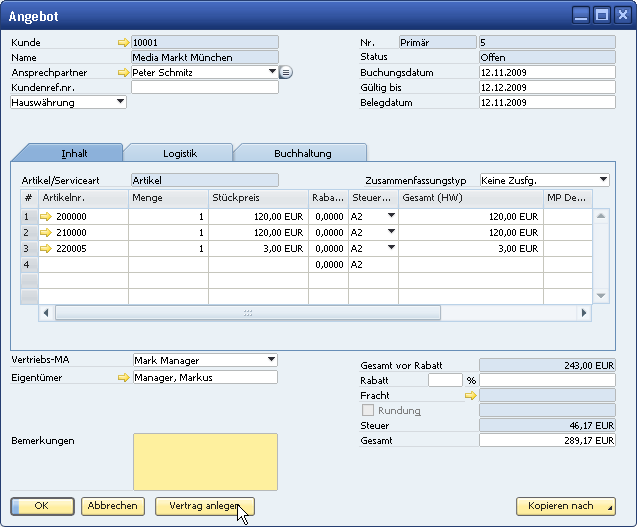Click the Kopieren nach button
This screenshot has width=637, height=527.
566,506
